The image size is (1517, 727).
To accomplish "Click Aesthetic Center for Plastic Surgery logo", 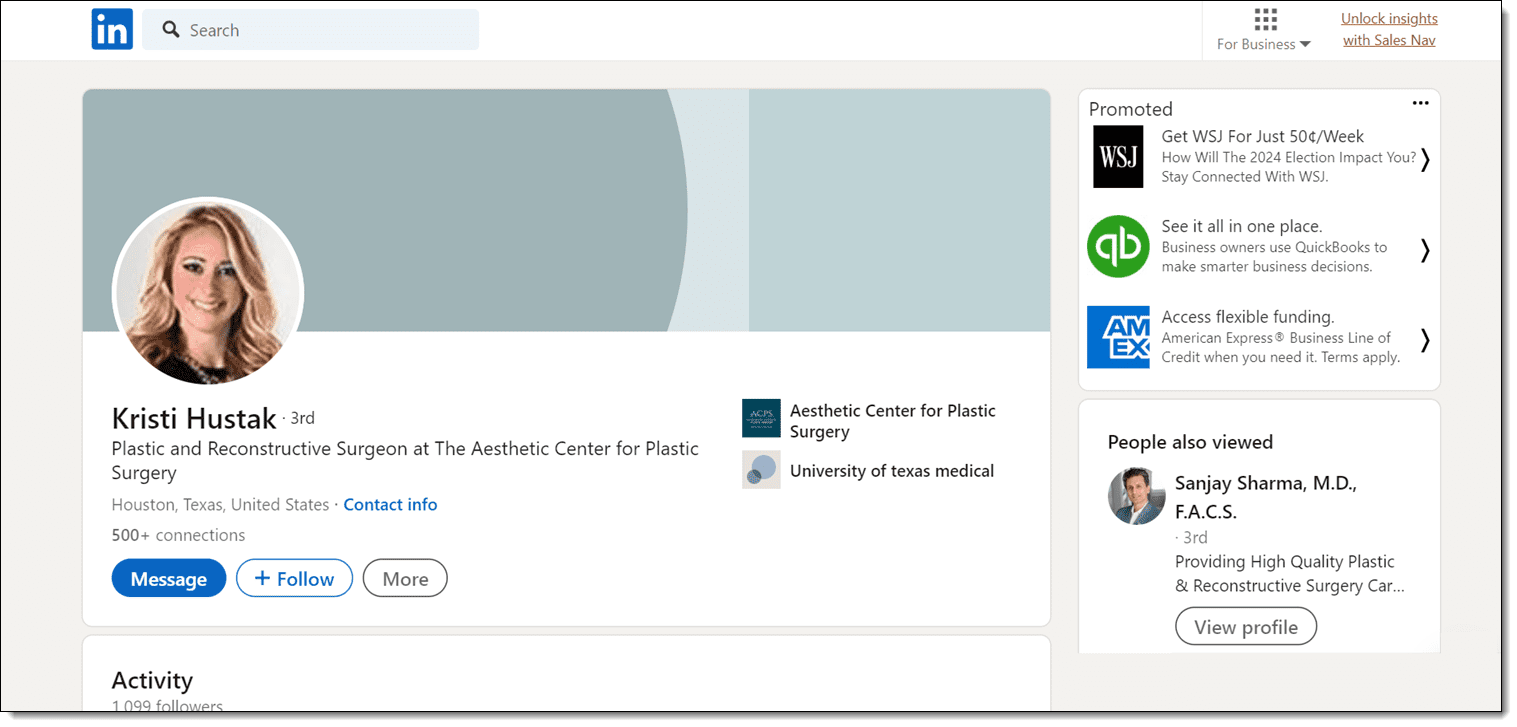I will [x=760, y=419].
